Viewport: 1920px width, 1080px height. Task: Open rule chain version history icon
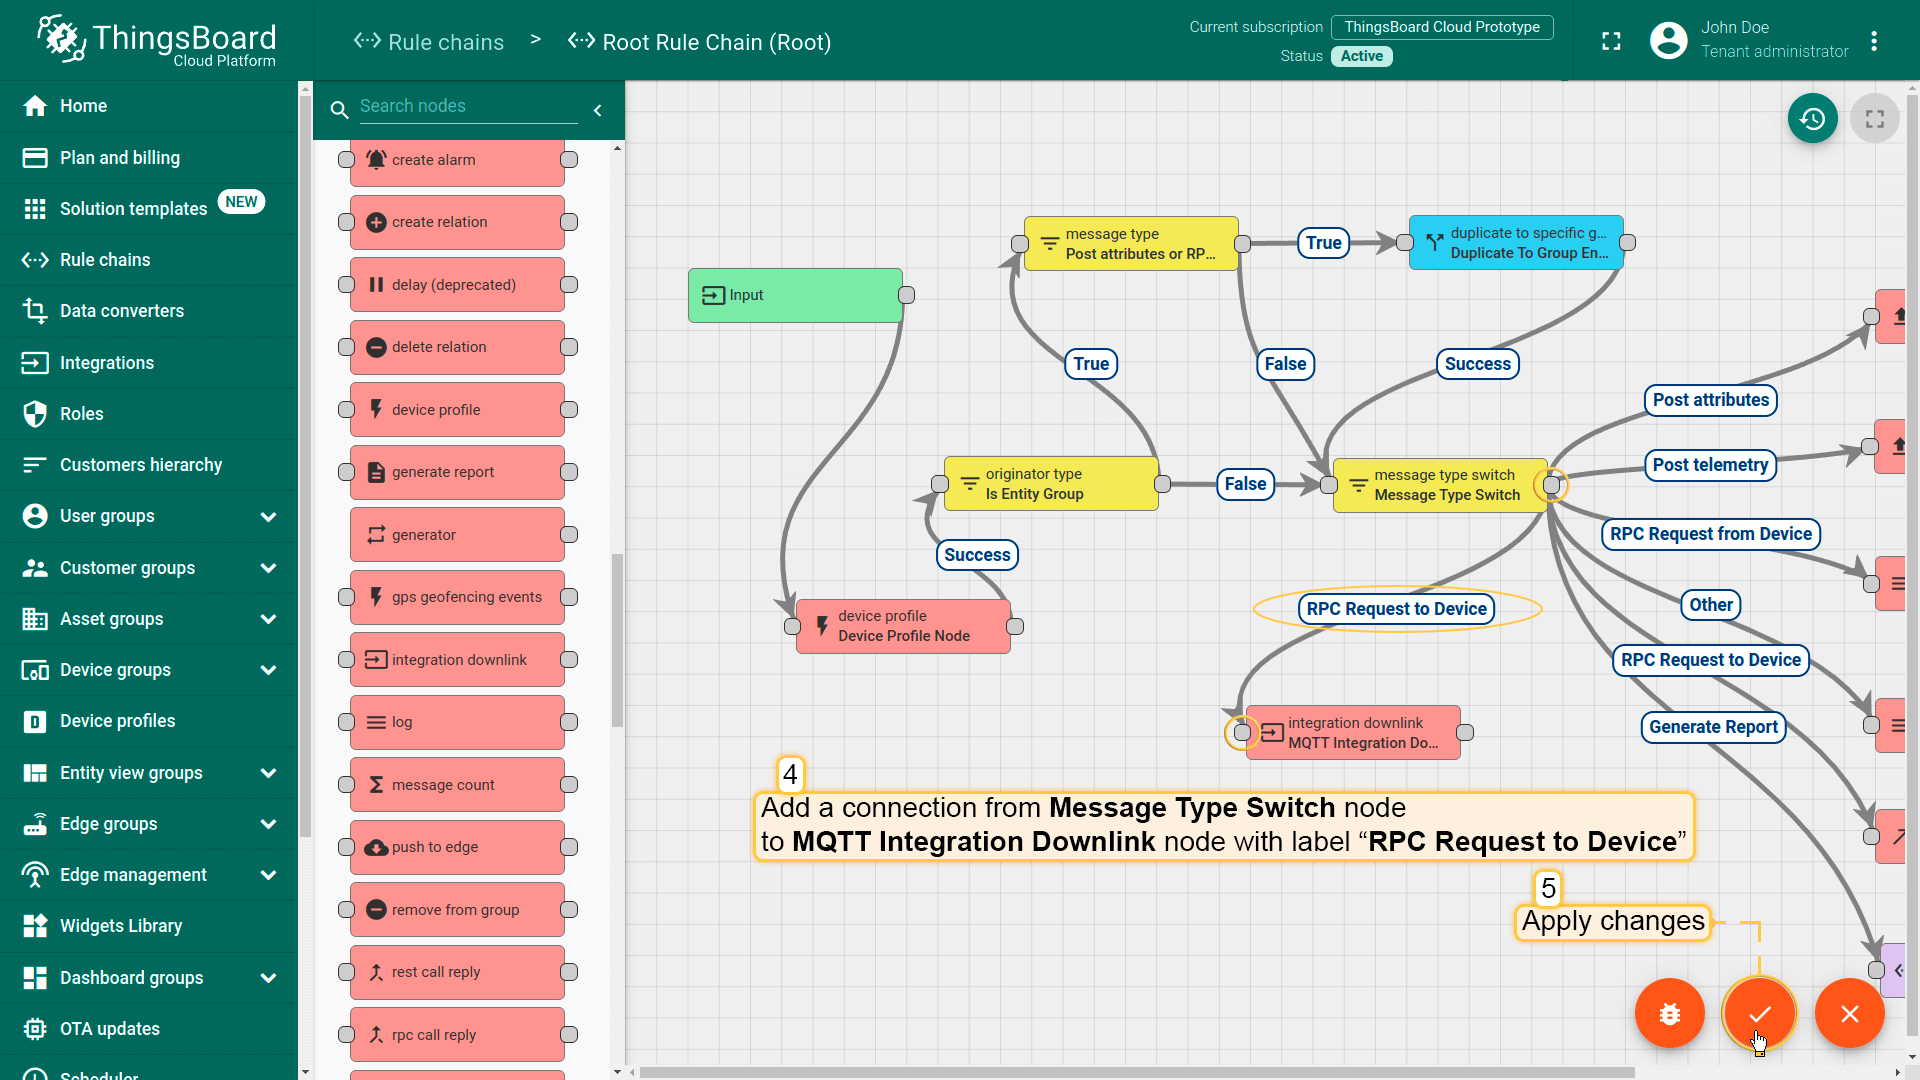[x=1812, y=119]
